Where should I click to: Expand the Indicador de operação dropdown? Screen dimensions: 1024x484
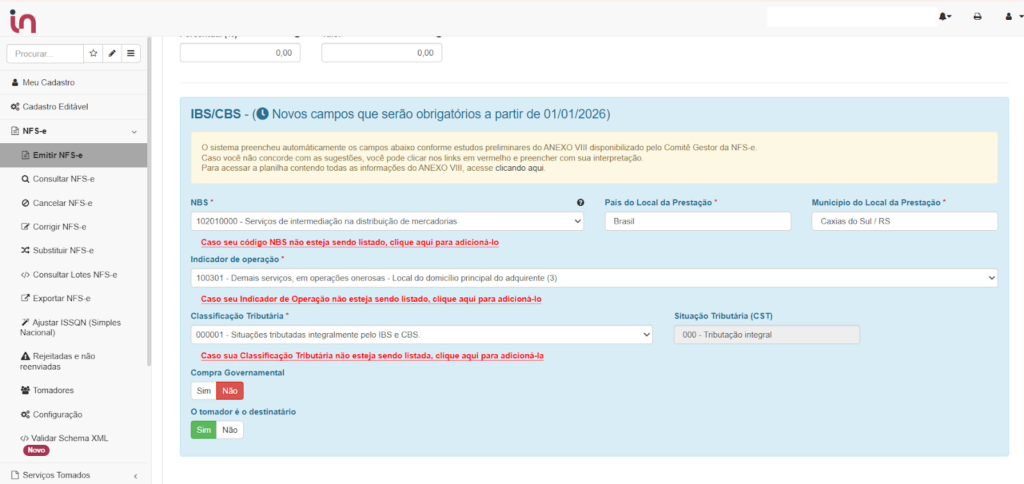click(594, 278)
